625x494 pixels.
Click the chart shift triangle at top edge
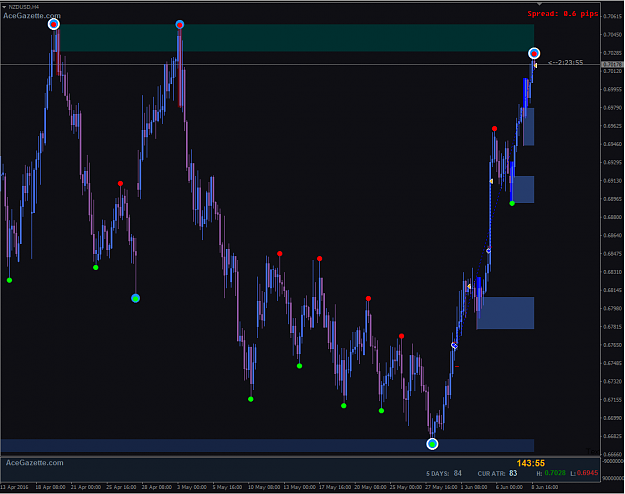coord(539,4)
